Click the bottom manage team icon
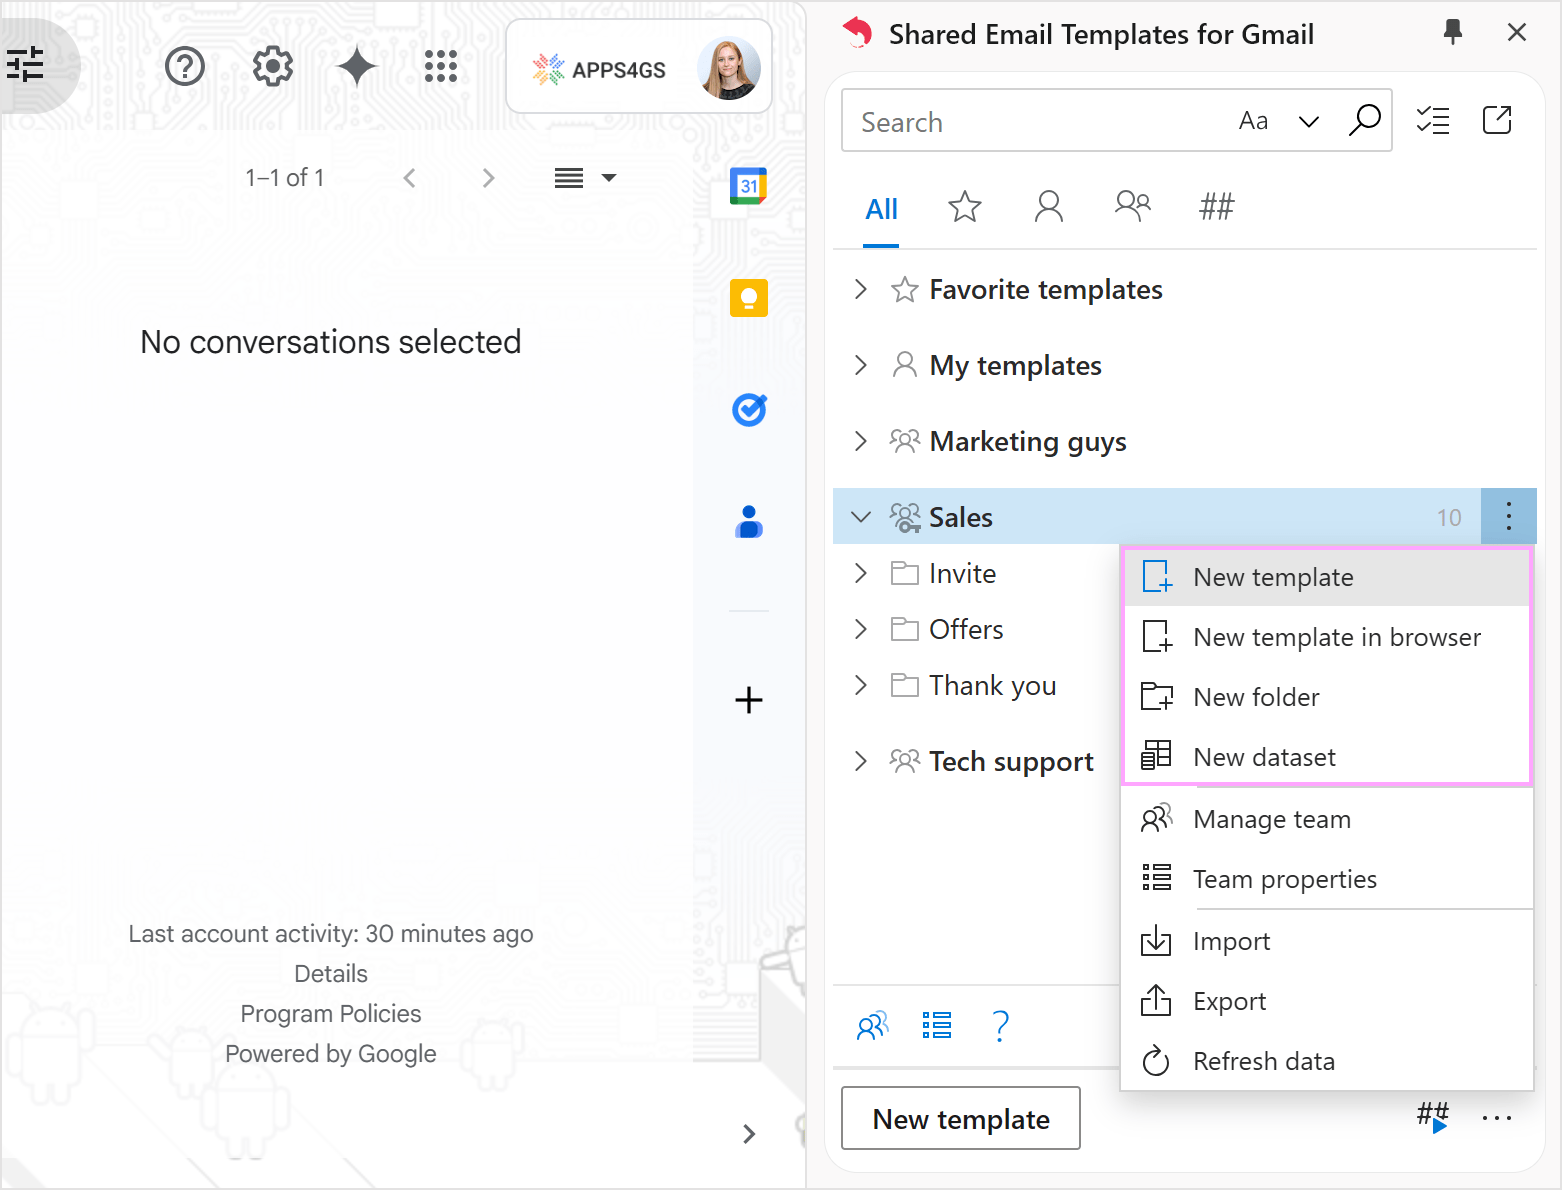This screenshot has width=1562, height=1190. pyautogui.click(x=873, y=1026)
